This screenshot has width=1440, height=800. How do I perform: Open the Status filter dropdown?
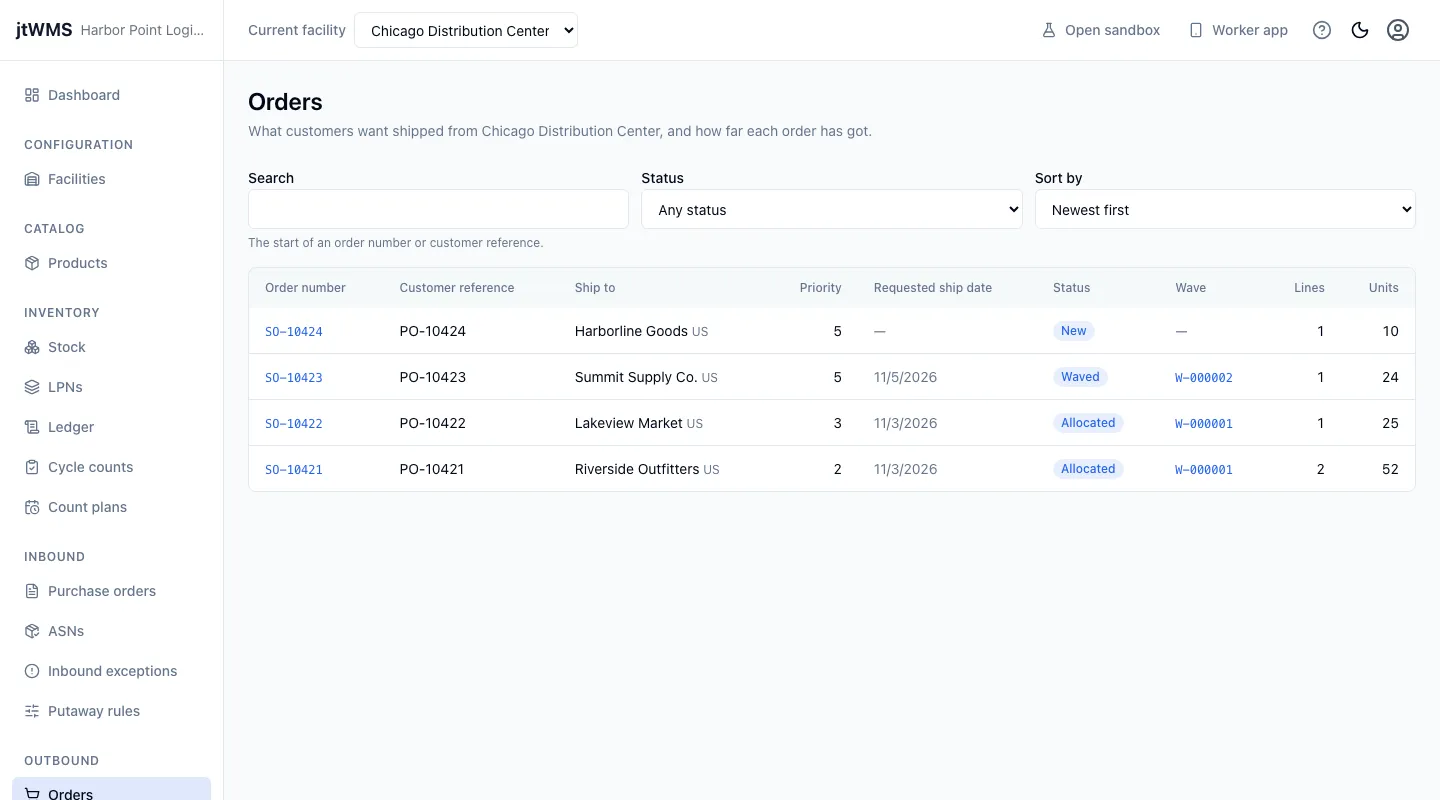[x=832, y=209]
